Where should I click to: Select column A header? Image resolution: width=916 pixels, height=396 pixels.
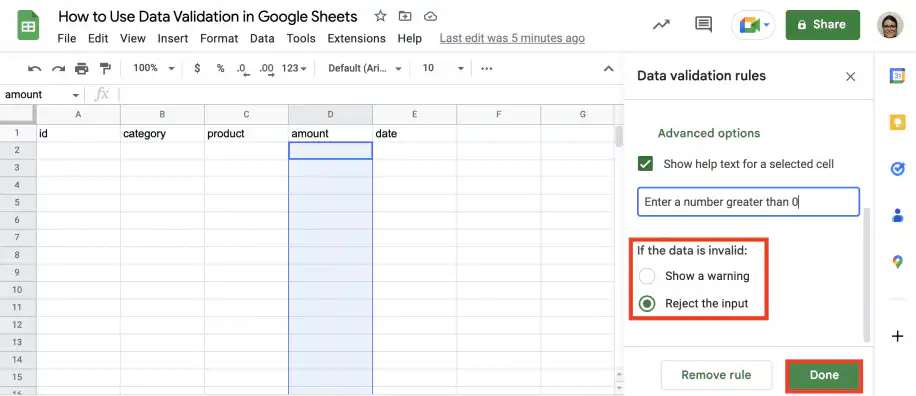pos(78,114)
